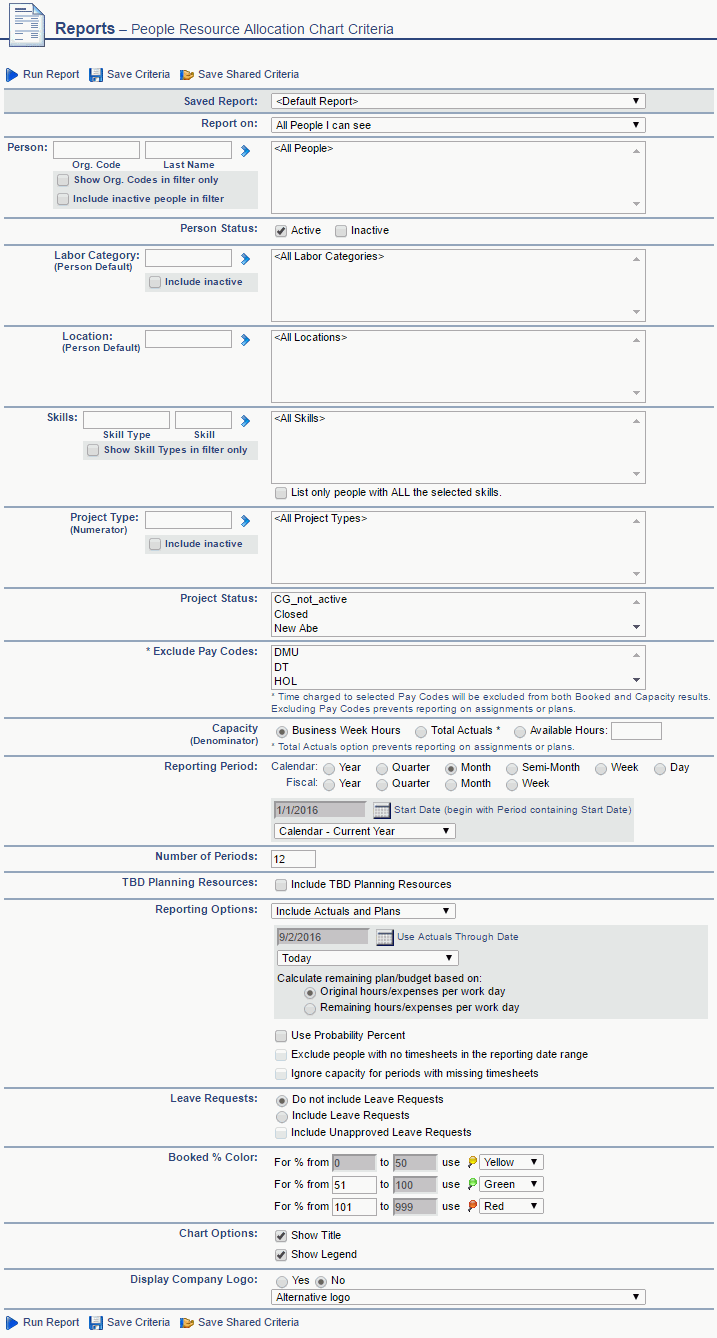The width and height of the screenshot is (717, 1338).
Task: Click the bottom Save Criteria link
Action: (x=137, y=1322)
